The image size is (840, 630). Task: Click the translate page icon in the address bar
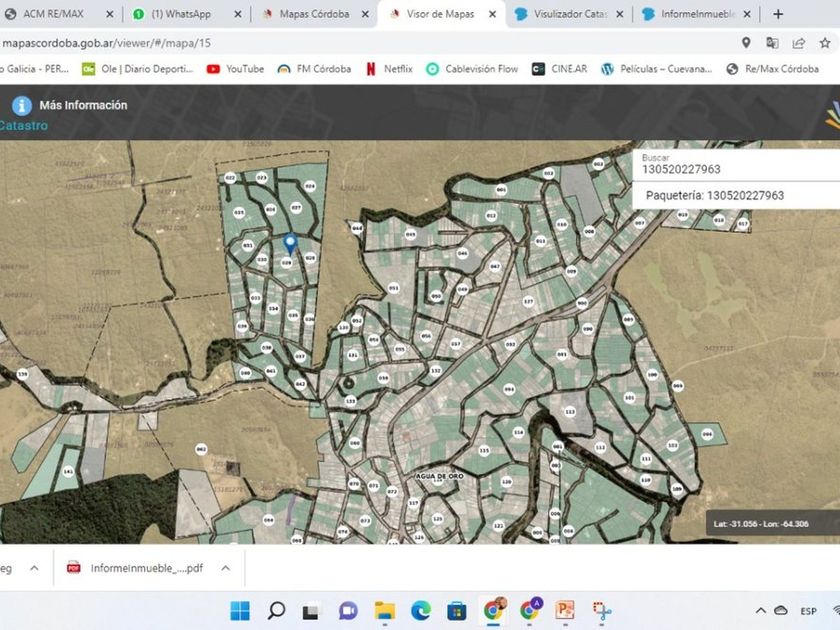(x=772, y=43)
